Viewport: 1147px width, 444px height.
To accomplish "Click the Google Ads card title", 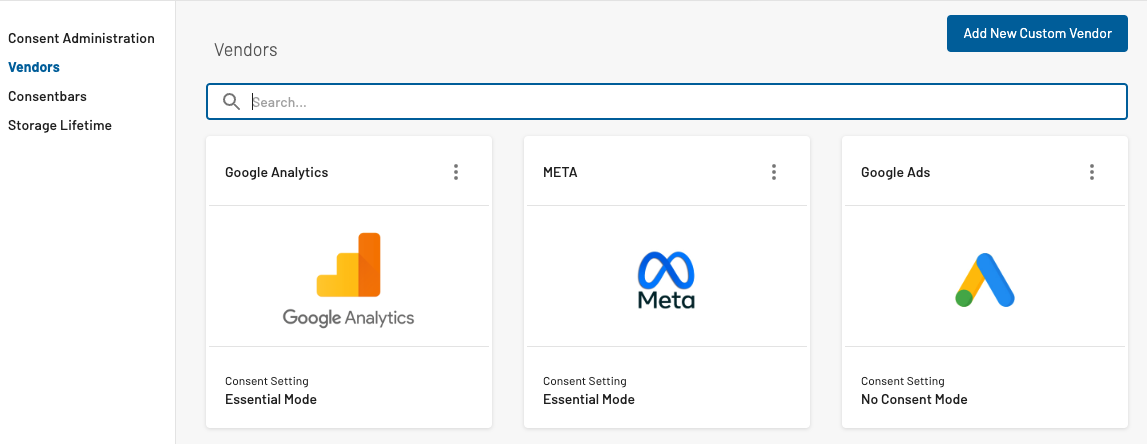I will click(895, 173).
